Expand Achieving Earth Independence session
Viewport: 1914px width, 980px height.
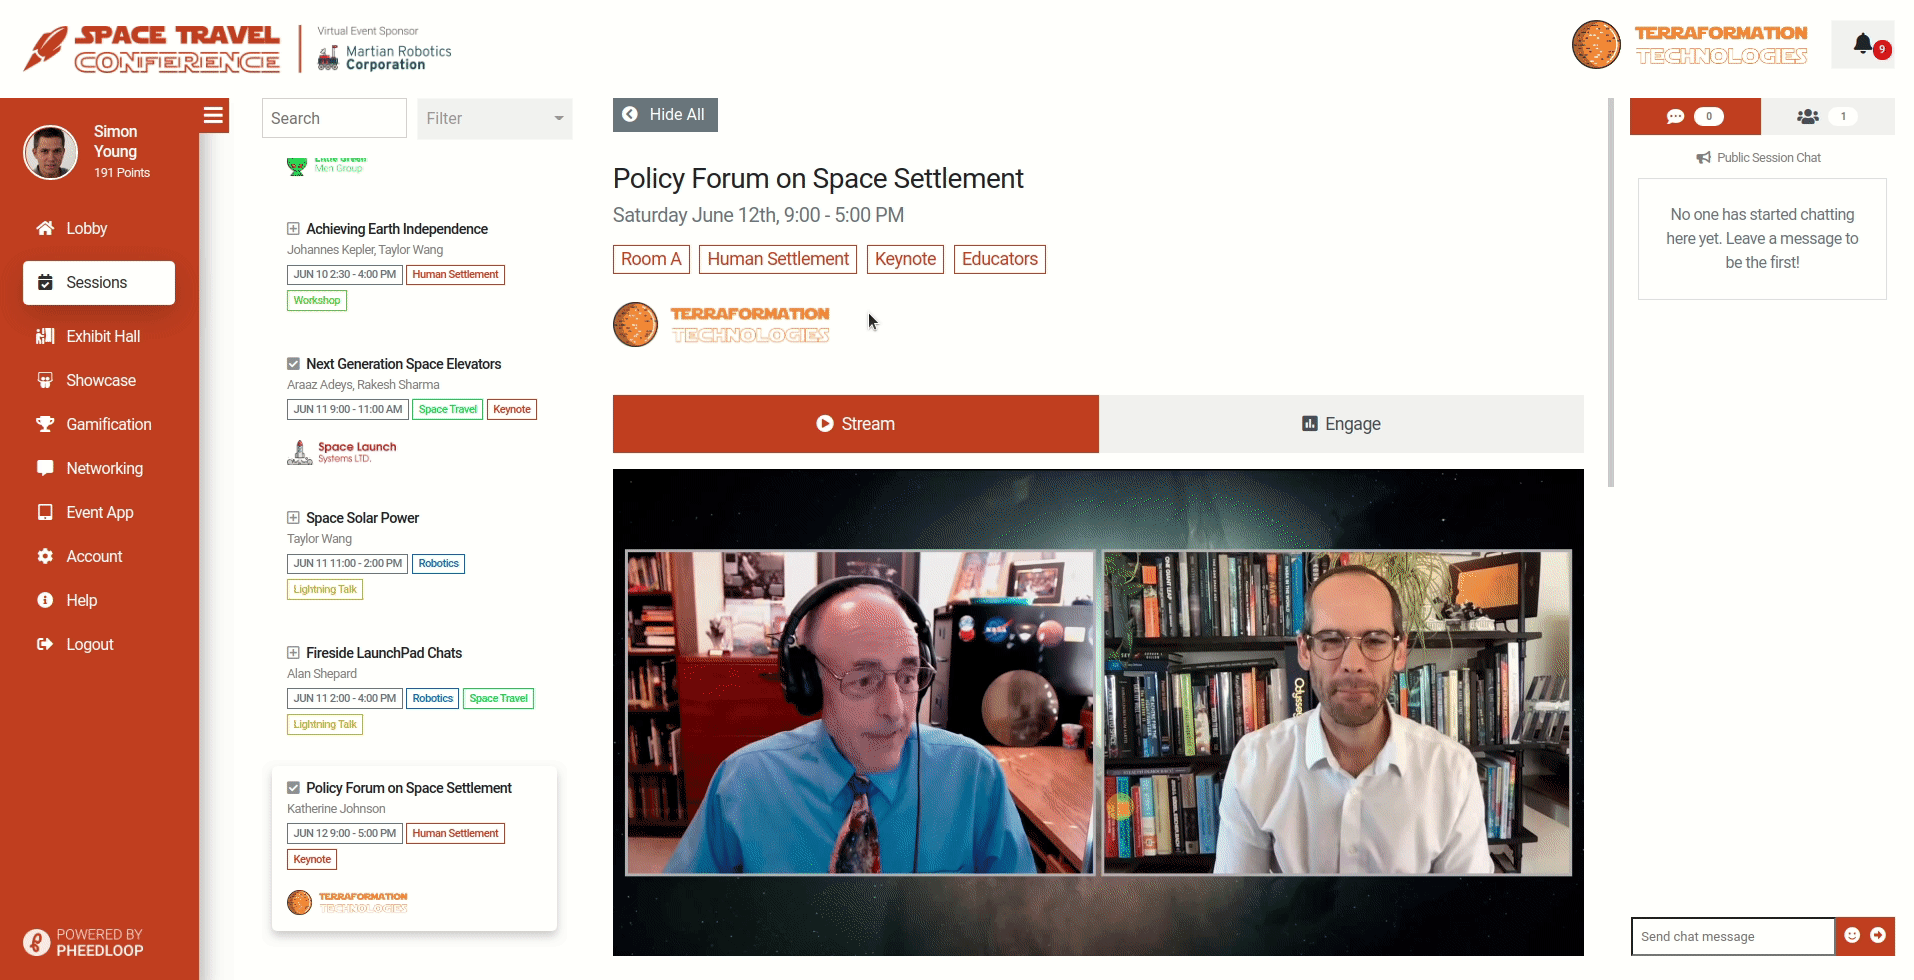[x=293, y=229]
